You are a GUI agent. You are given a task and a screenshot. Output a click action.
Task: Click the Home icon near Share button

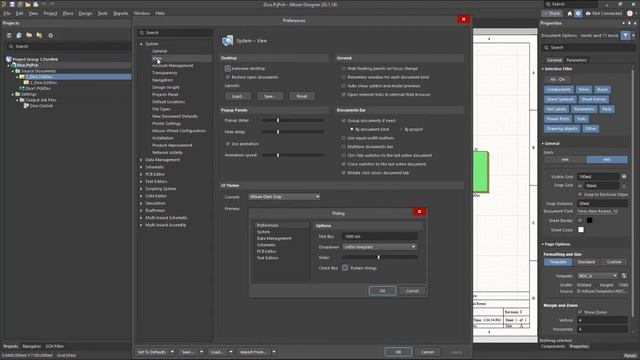pyautogui.click(x=570, y=13)
